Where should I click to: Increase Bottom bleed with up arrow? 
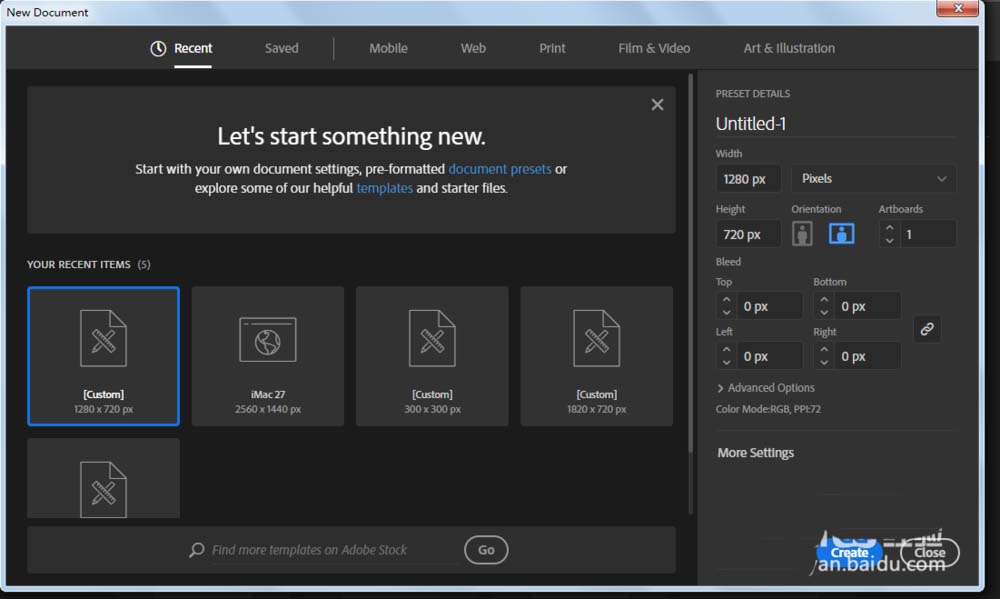[x=824, y=300]
